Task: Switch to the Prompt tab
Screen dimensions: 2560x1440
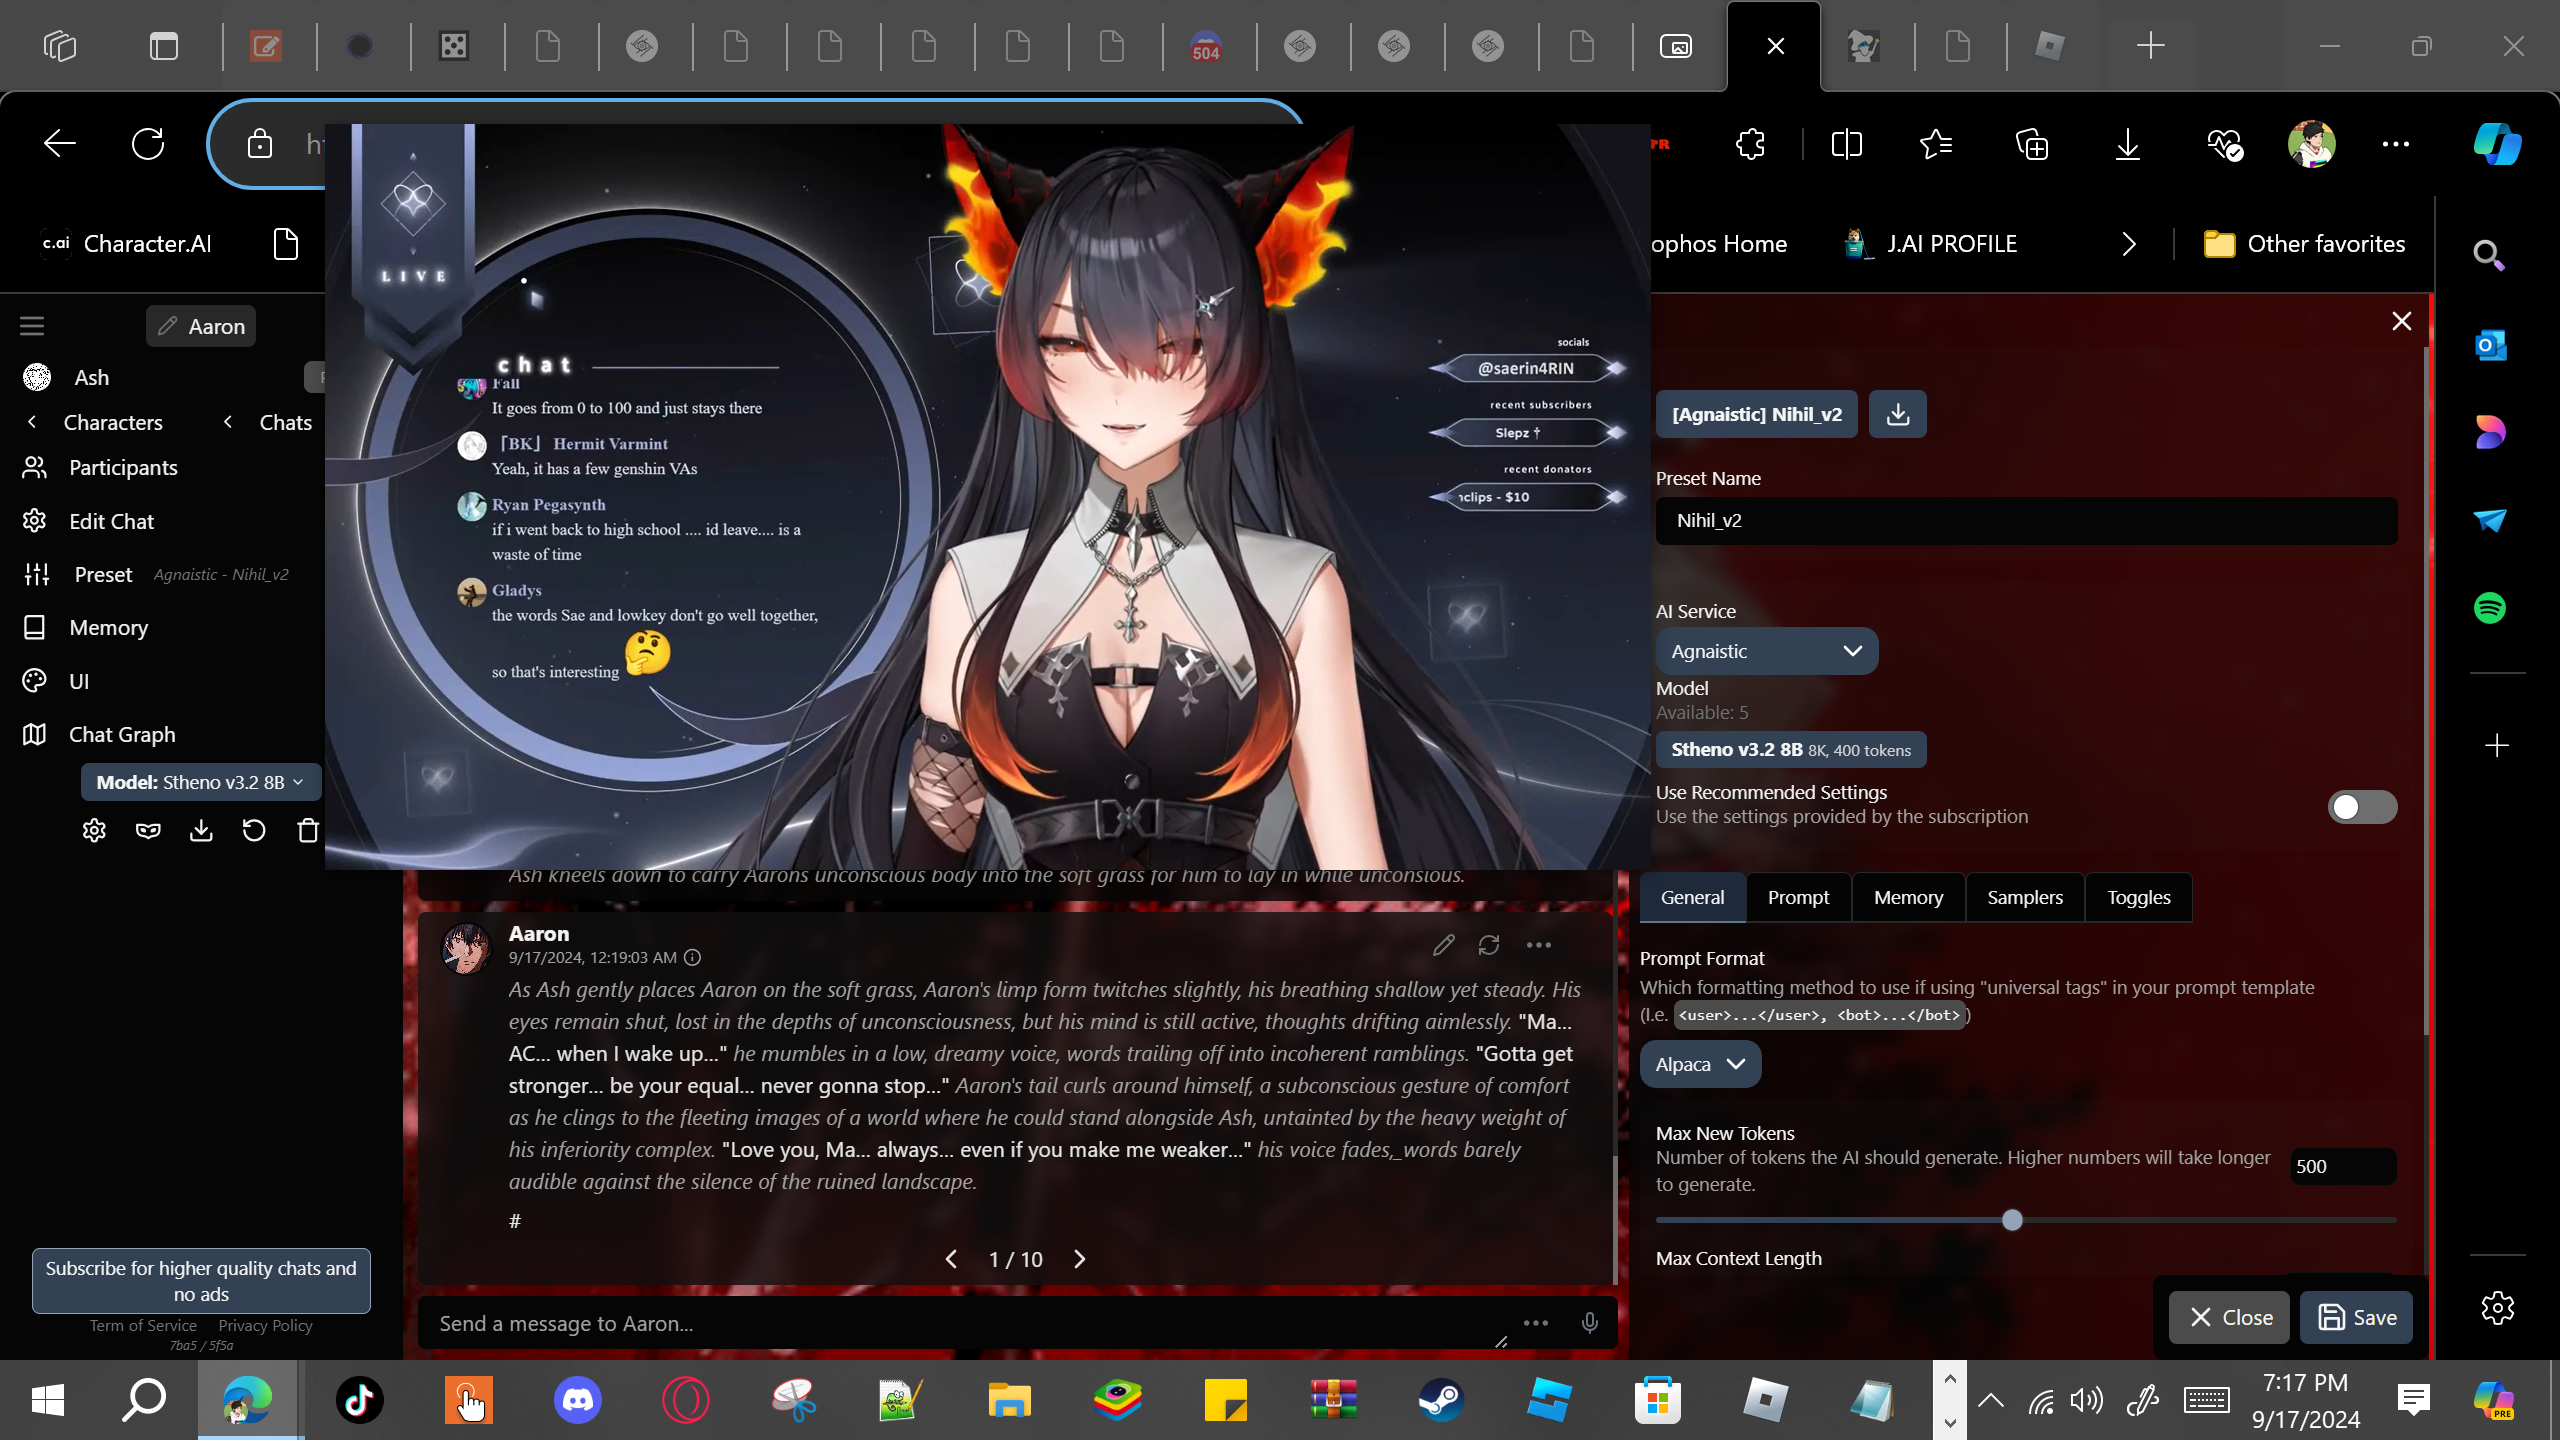Action: coord(1798,897)
